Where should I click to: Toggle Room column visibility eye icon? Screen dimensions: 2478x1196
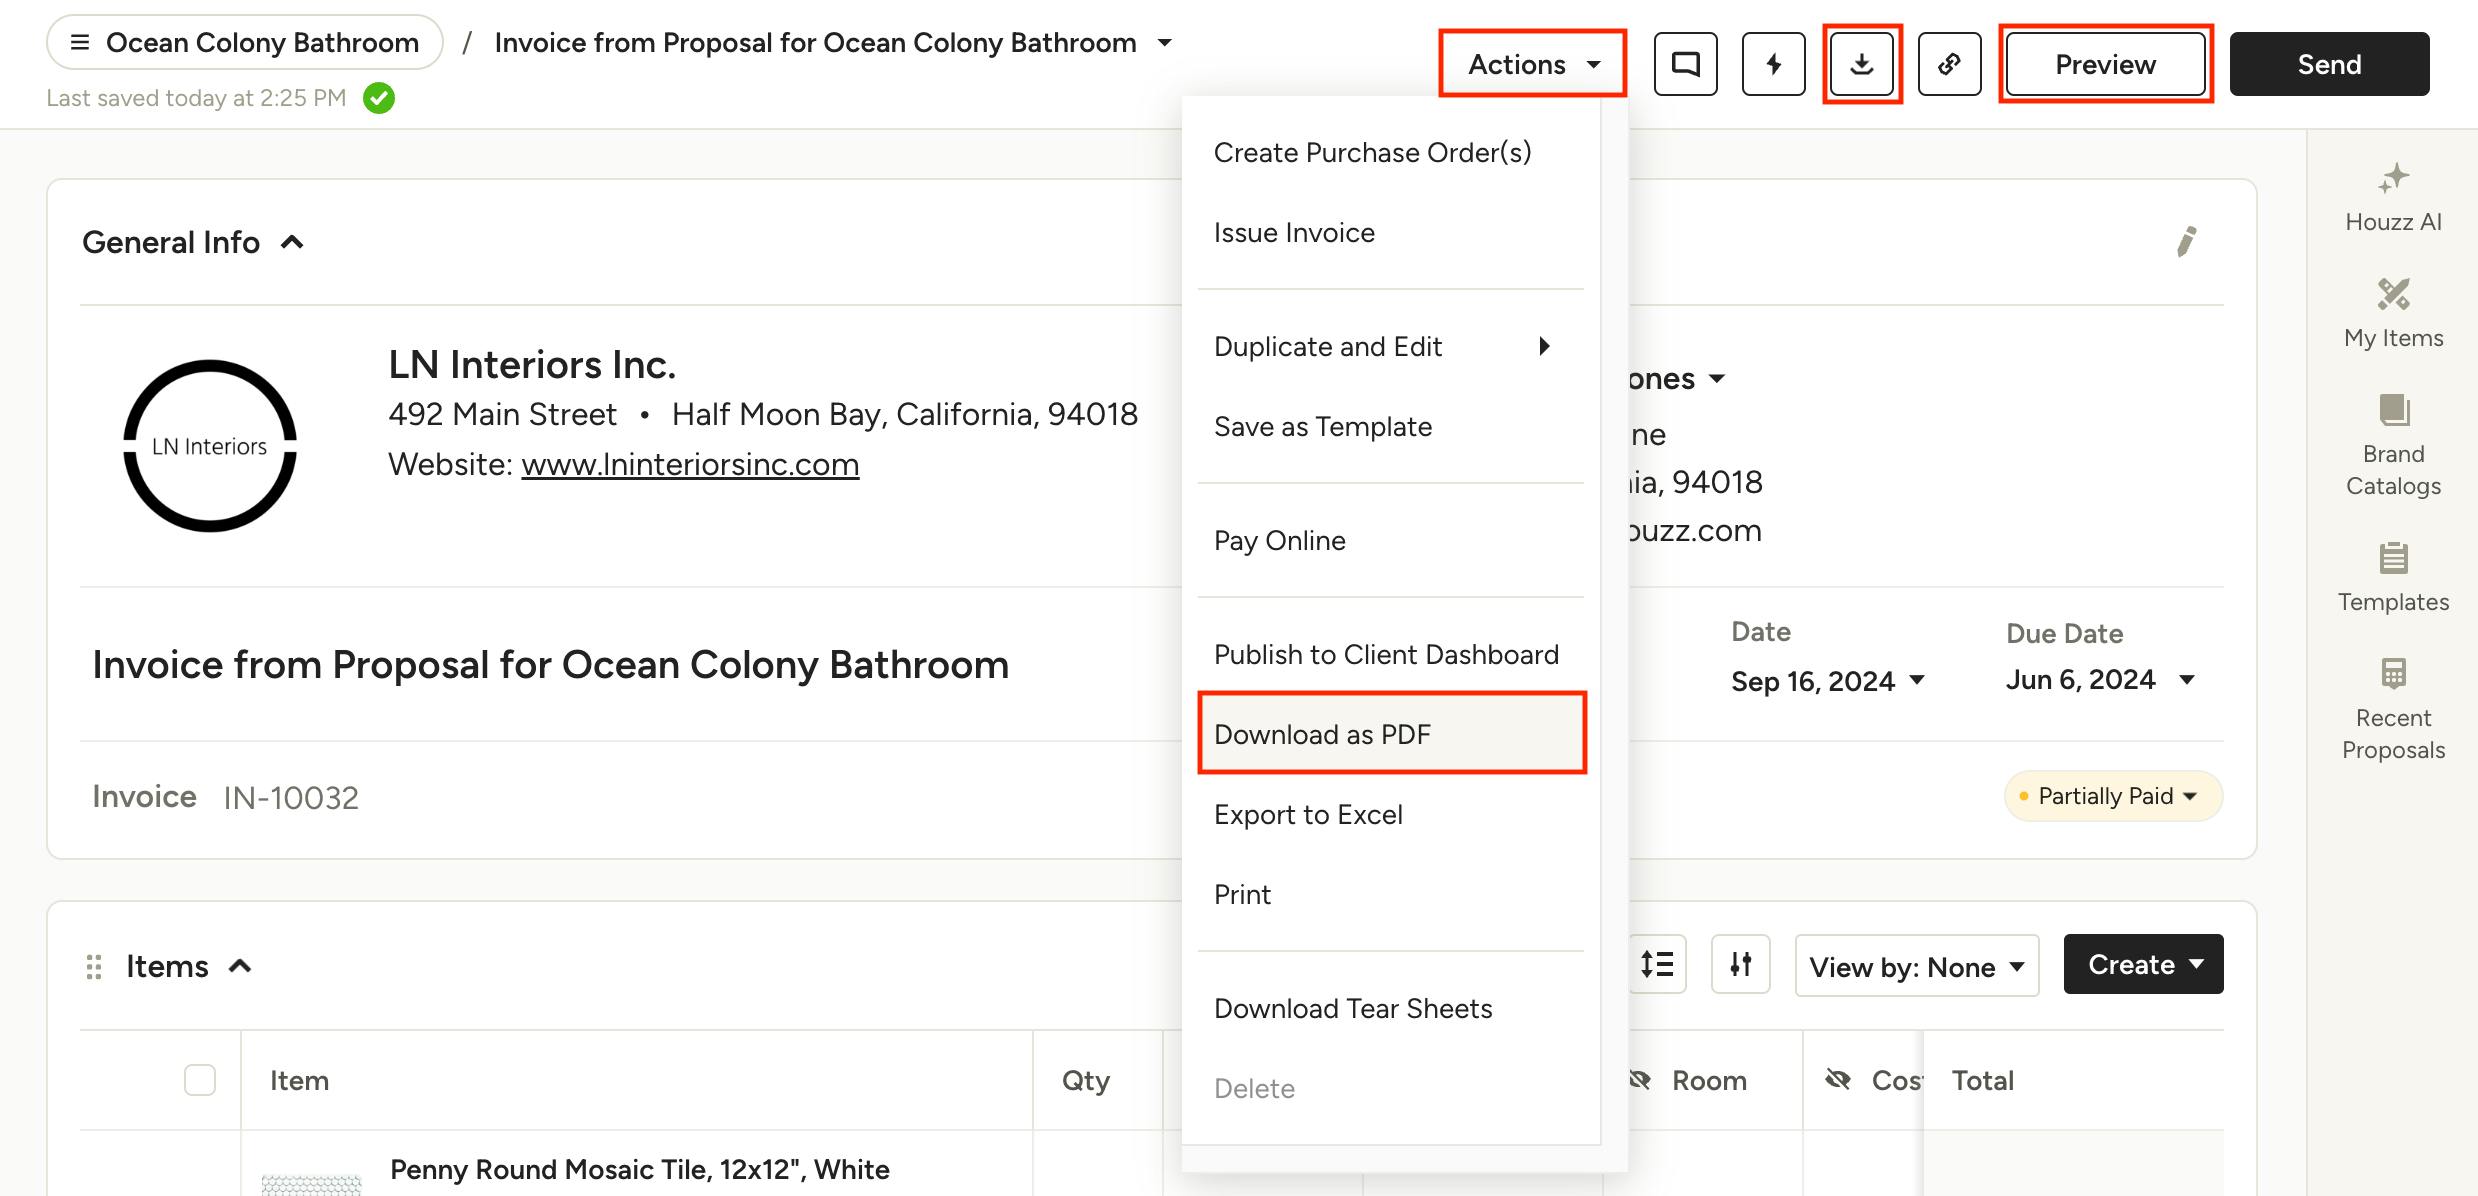coord(1640,1080)
